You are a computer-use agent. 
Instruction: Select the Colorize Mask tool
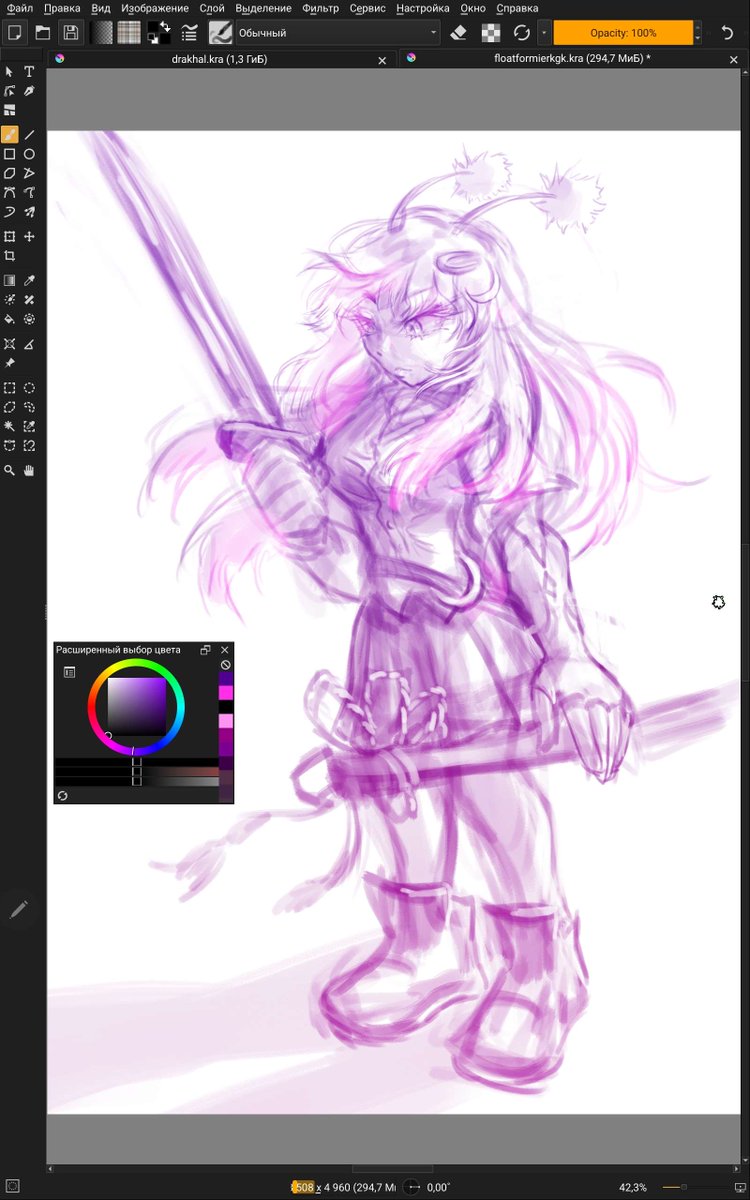coord(9,300)
